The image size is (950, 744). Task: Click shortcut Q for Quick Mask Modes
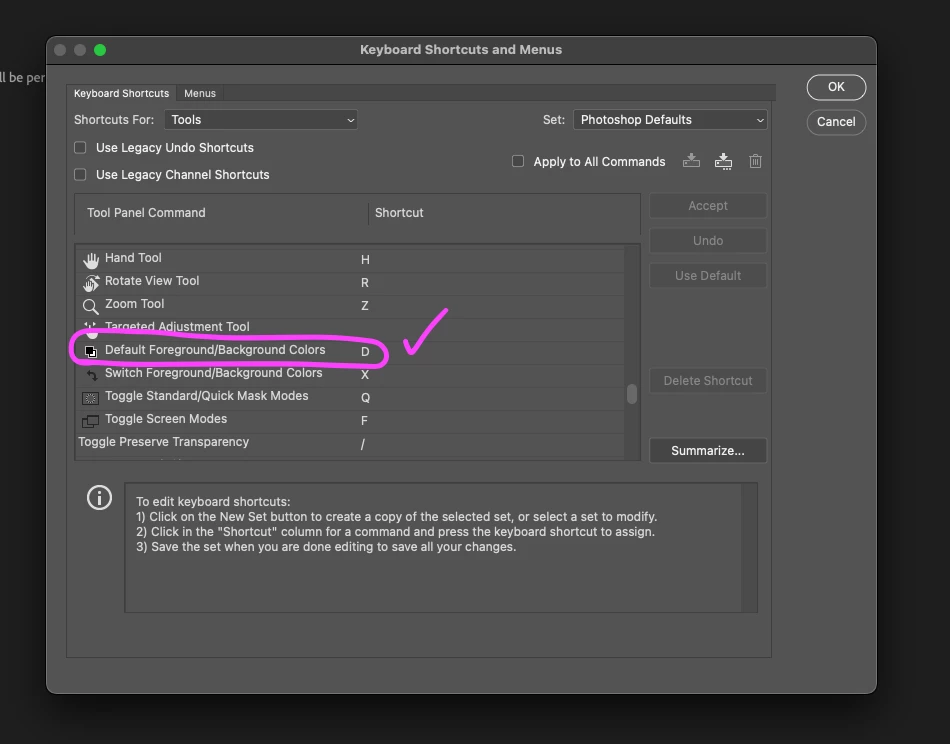click(x=365, y=398)
